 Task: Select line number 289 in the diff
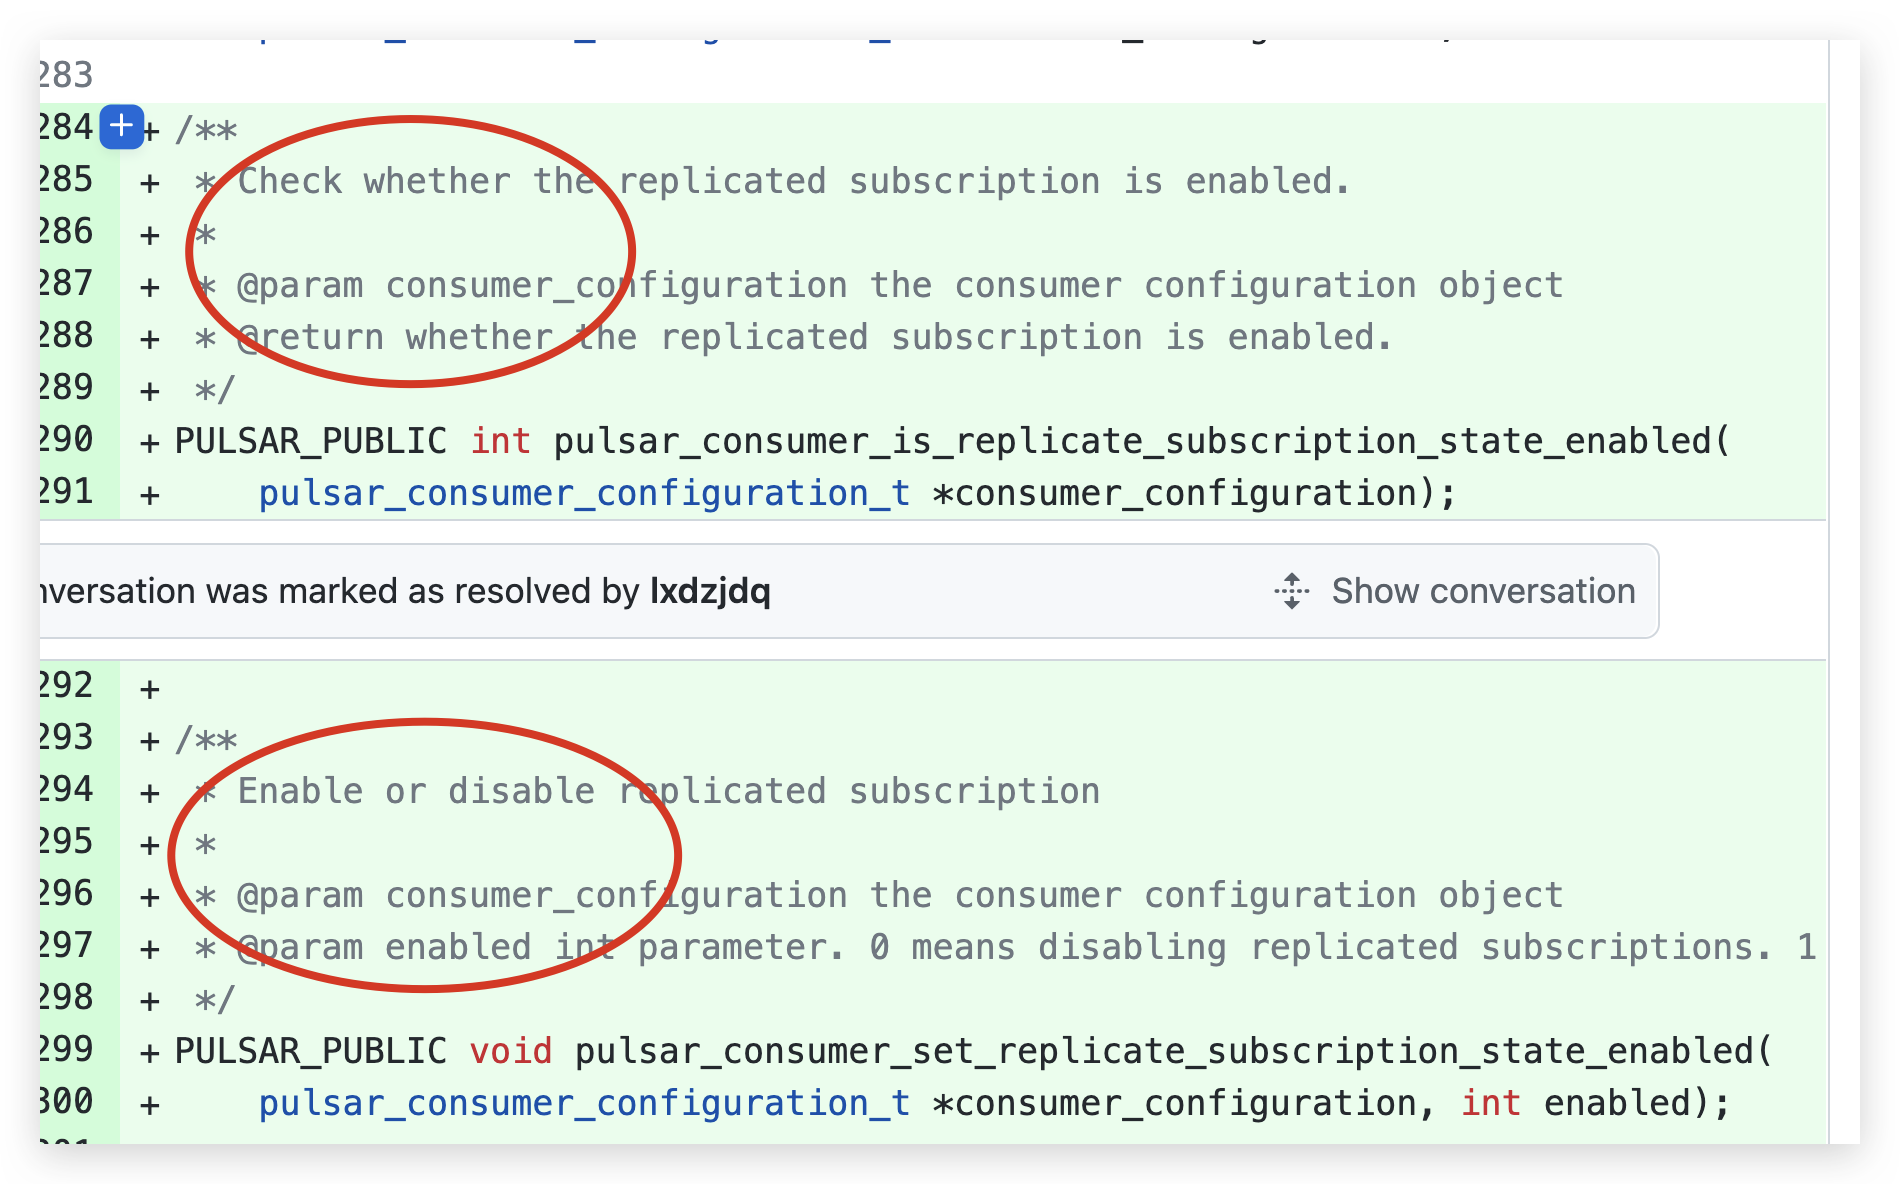67,388
